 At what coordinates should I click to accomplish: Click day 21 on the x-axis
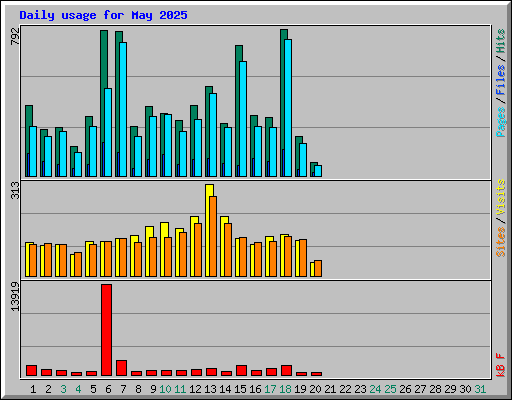(330, 389)
